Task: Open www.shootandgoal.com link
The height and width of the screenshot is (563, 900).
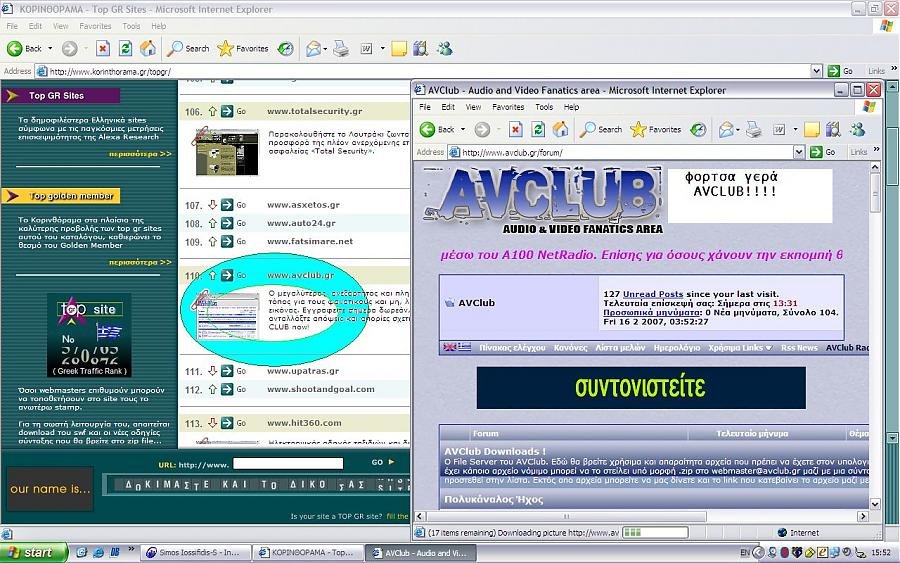Action: coord(320,389)
